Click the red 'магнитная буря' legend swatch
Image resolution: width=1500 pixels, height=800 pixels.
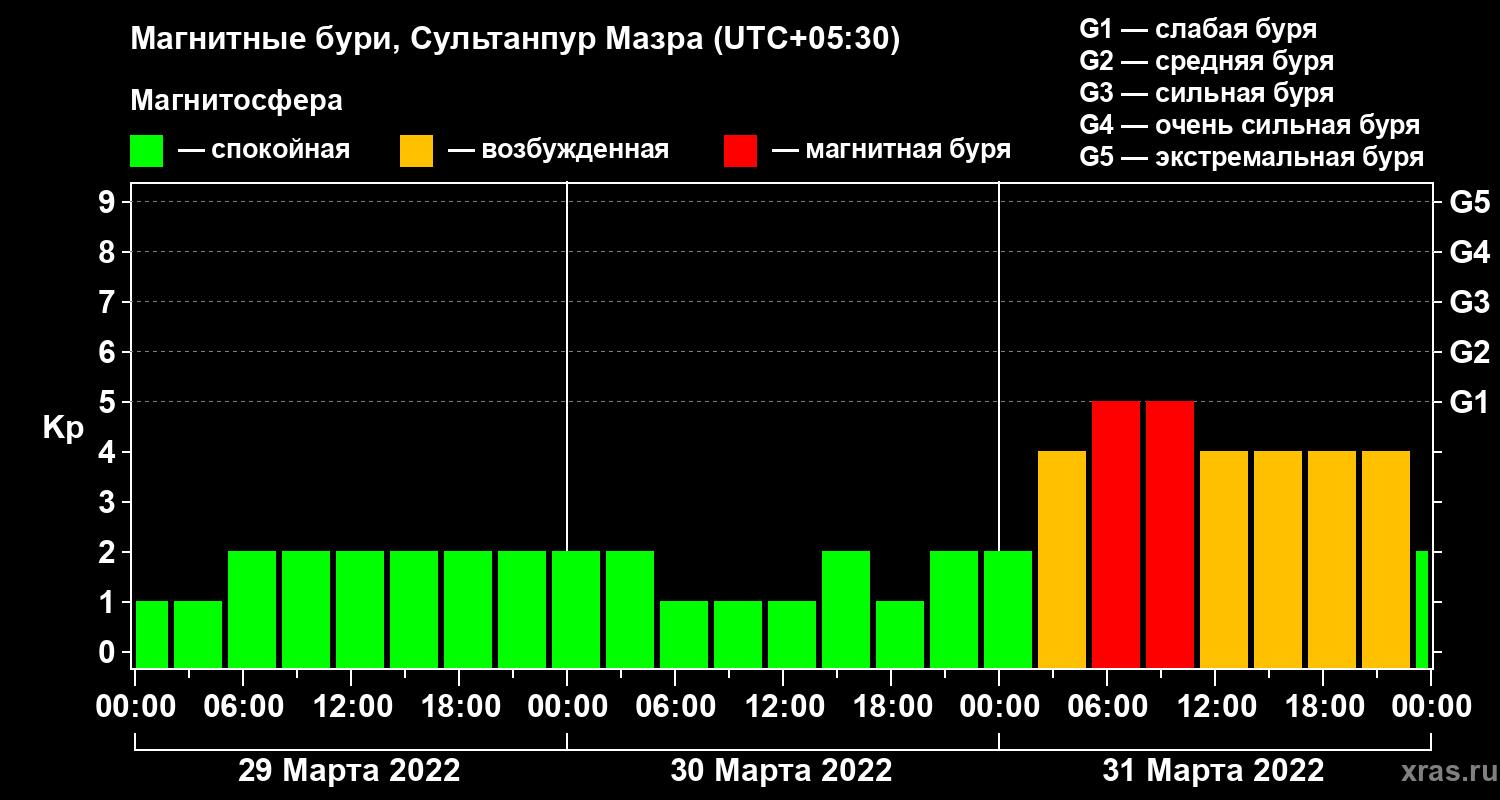[x=740, y=151]
